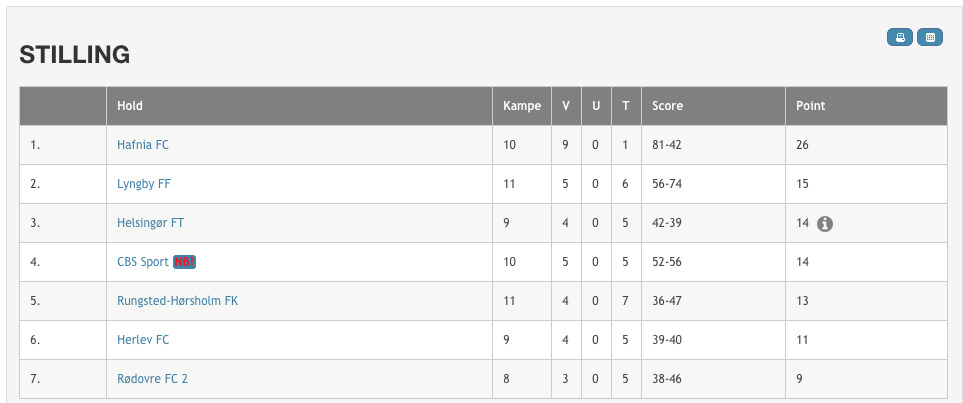Click the STILLING heading
This screenshot has height=403, width=963.
[74, 55]
